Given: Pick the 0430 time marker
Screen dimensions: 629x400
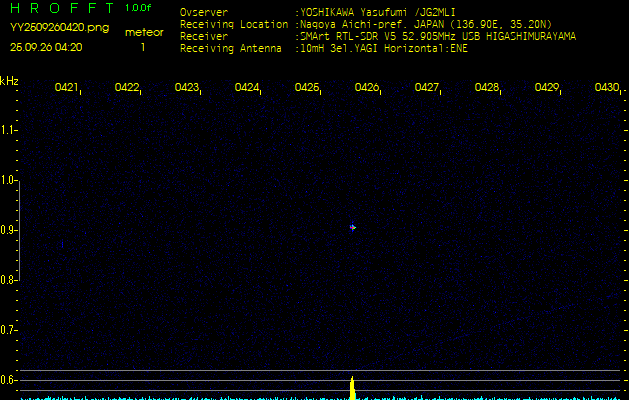Looking at the screenshot, I should coord(606,88).
